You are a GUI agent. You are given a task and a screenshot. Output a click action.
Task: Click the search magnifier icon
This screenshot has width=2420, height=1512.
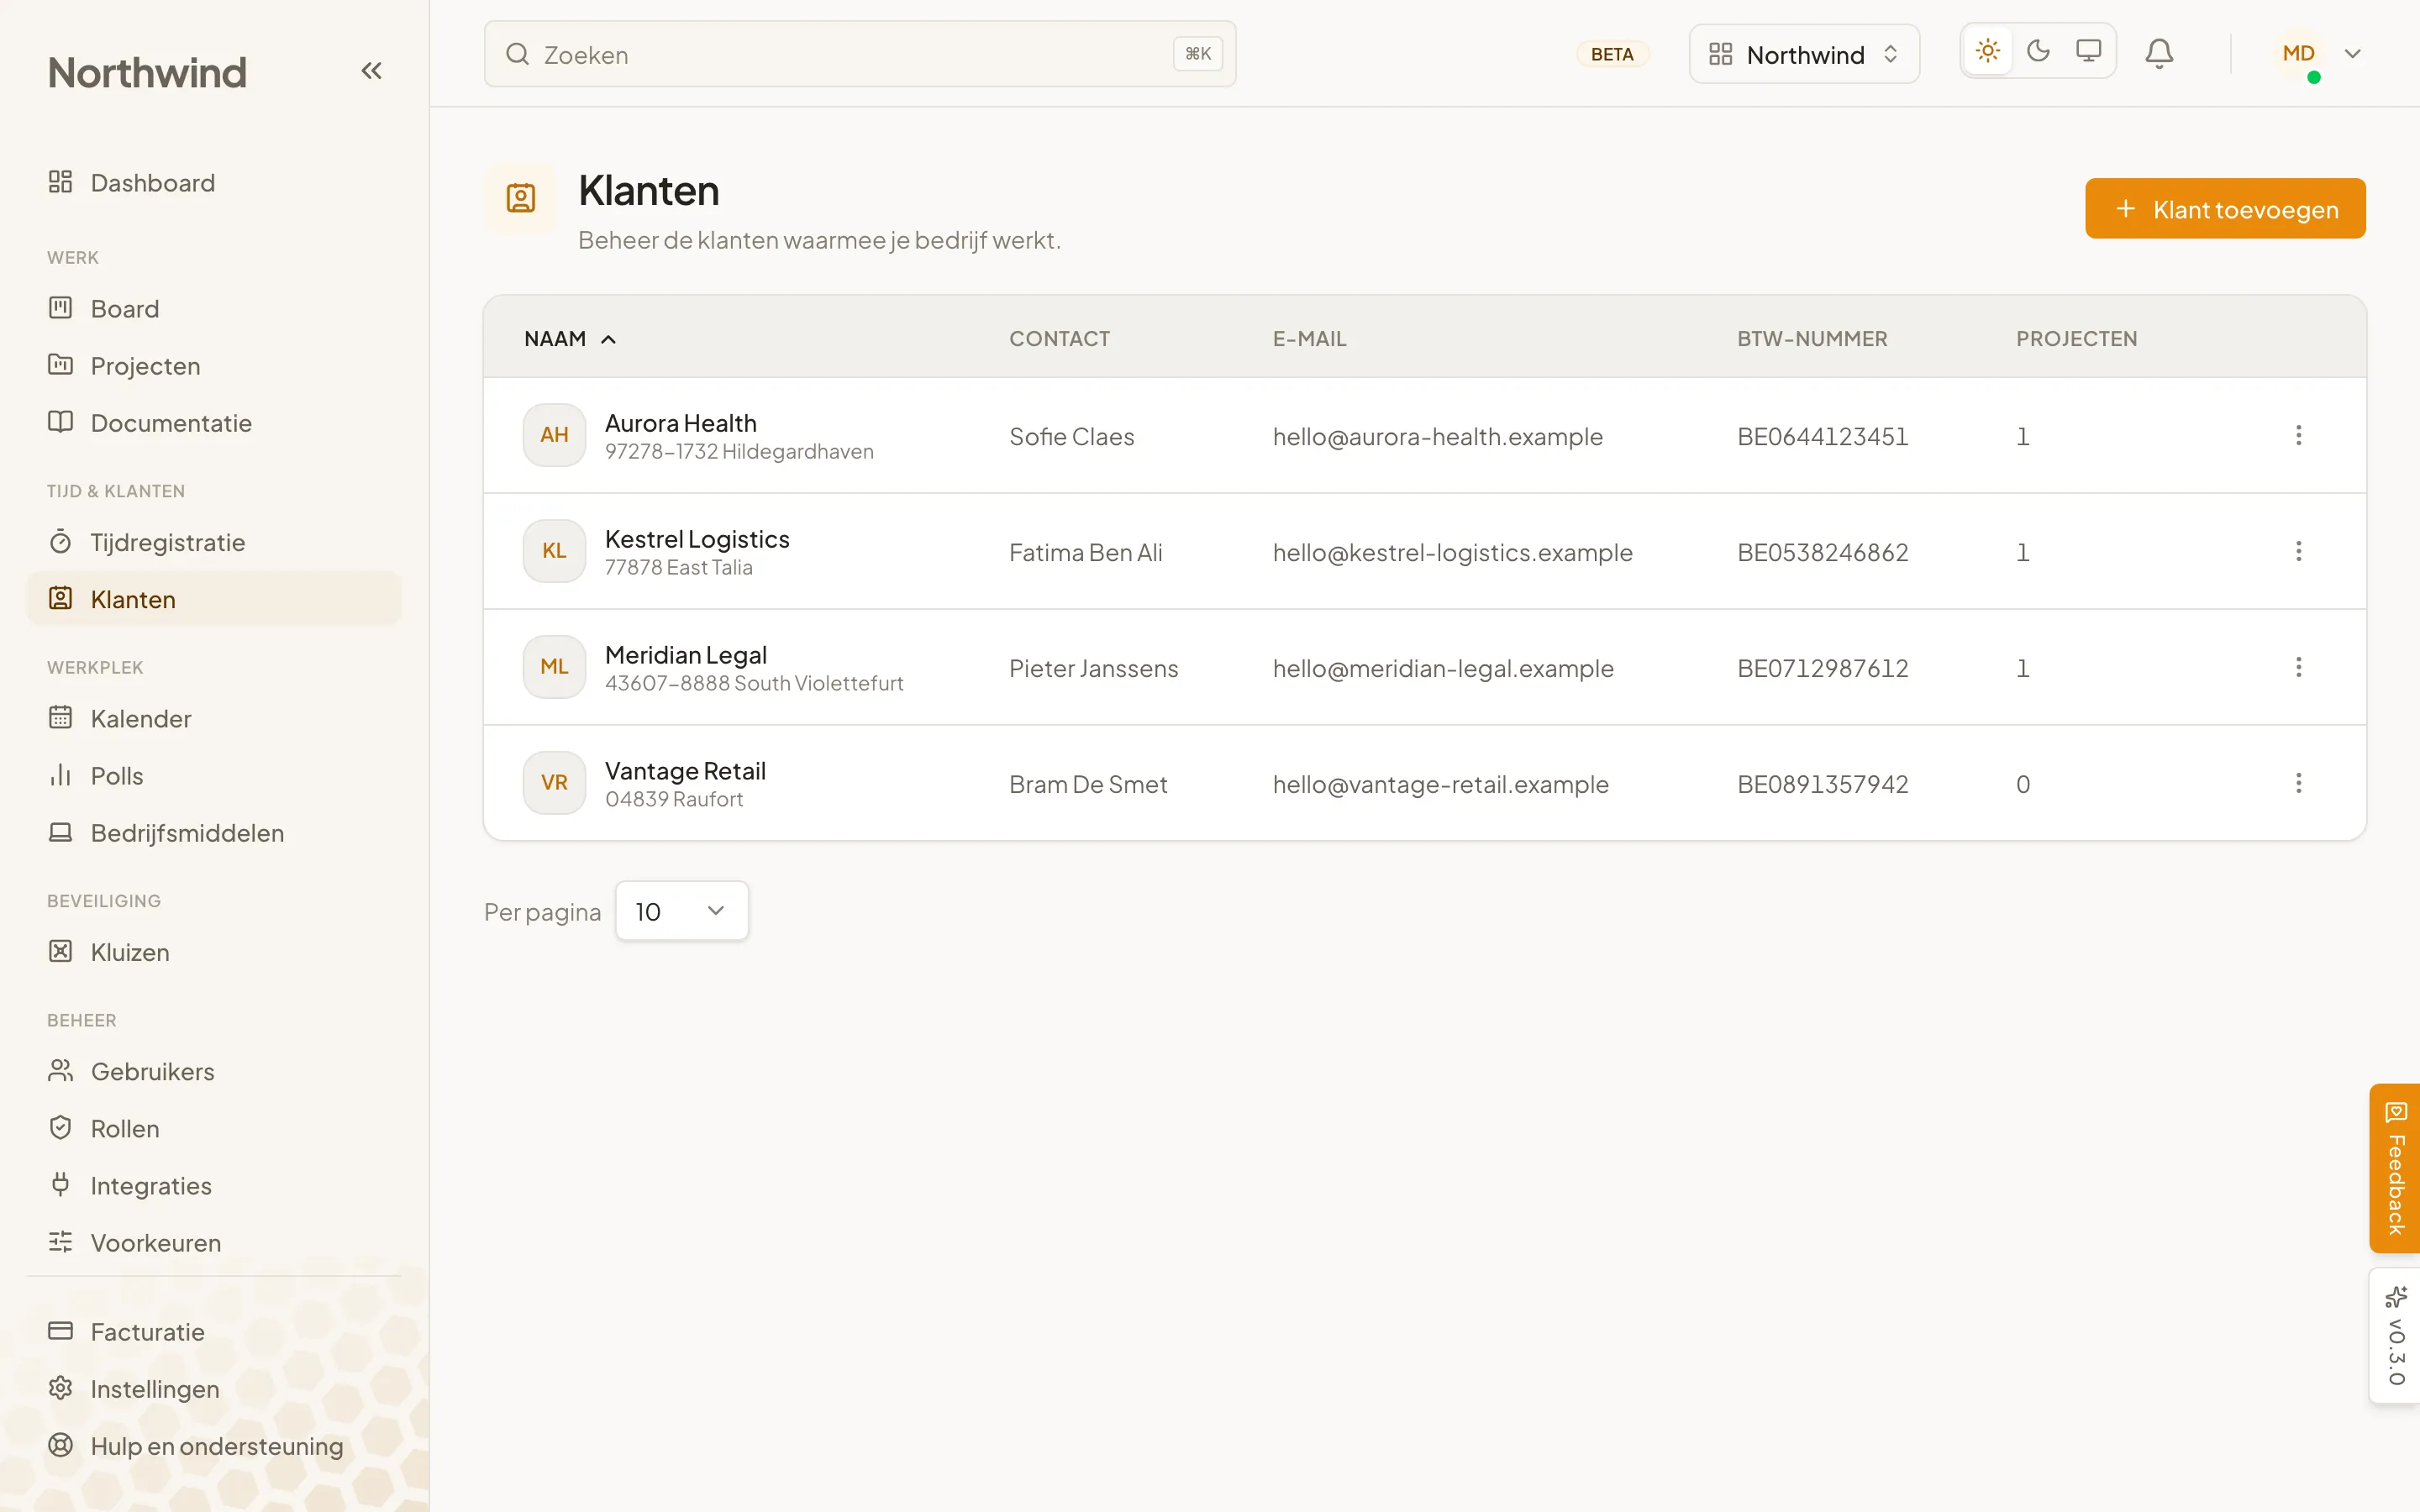(517, 54)
